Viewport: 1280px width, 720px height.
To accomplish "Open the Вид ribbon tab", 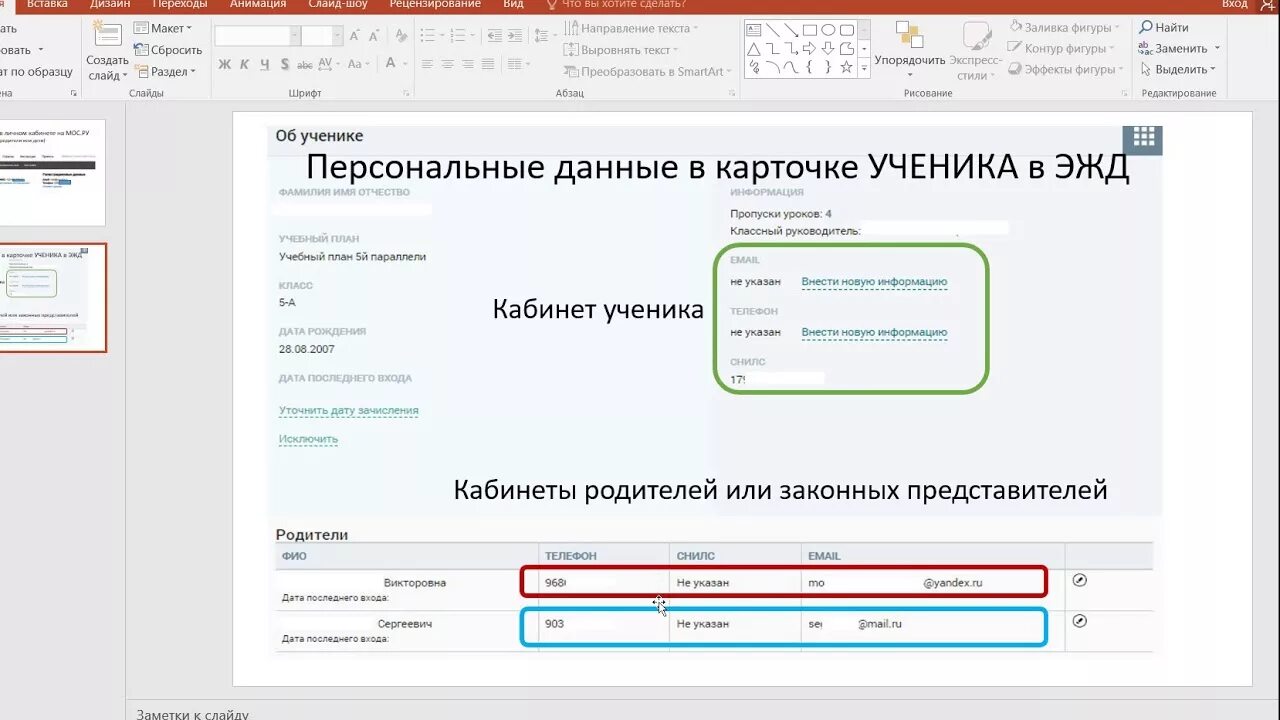I will (x=513, y=4).
